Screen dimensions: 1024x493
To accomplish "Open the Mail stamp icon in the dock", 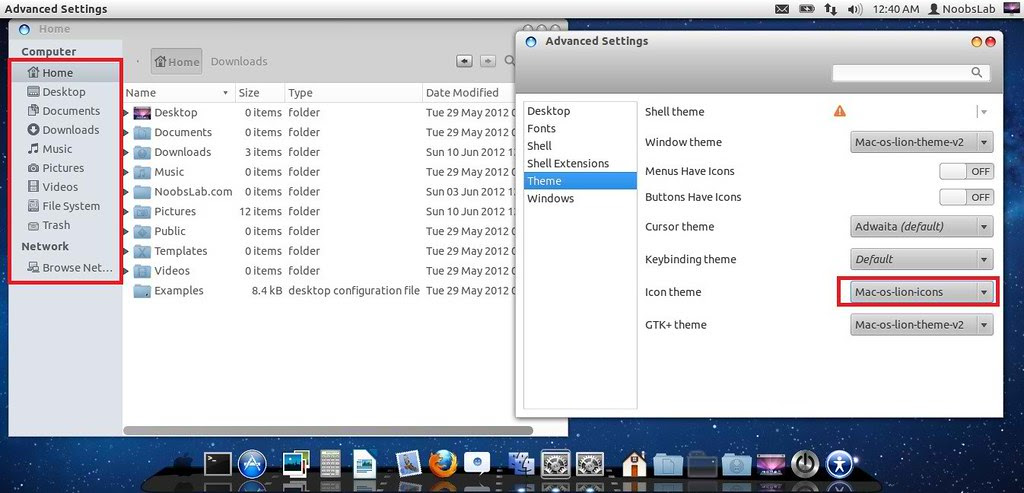I will tap(408, 464).
